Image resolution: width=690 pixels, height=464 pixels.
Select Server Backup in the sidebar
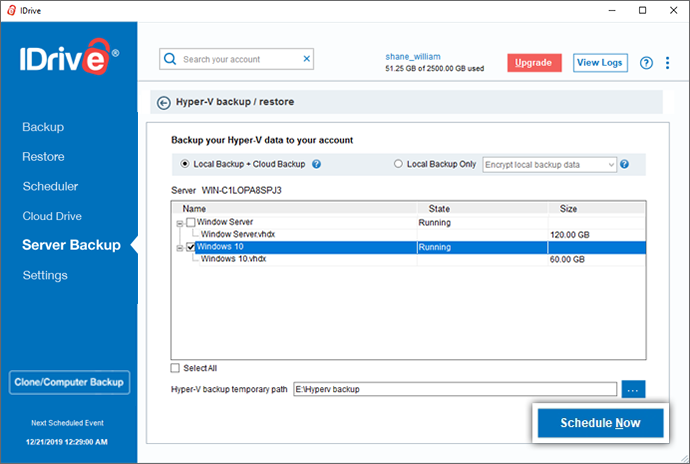tap(71, 245)
